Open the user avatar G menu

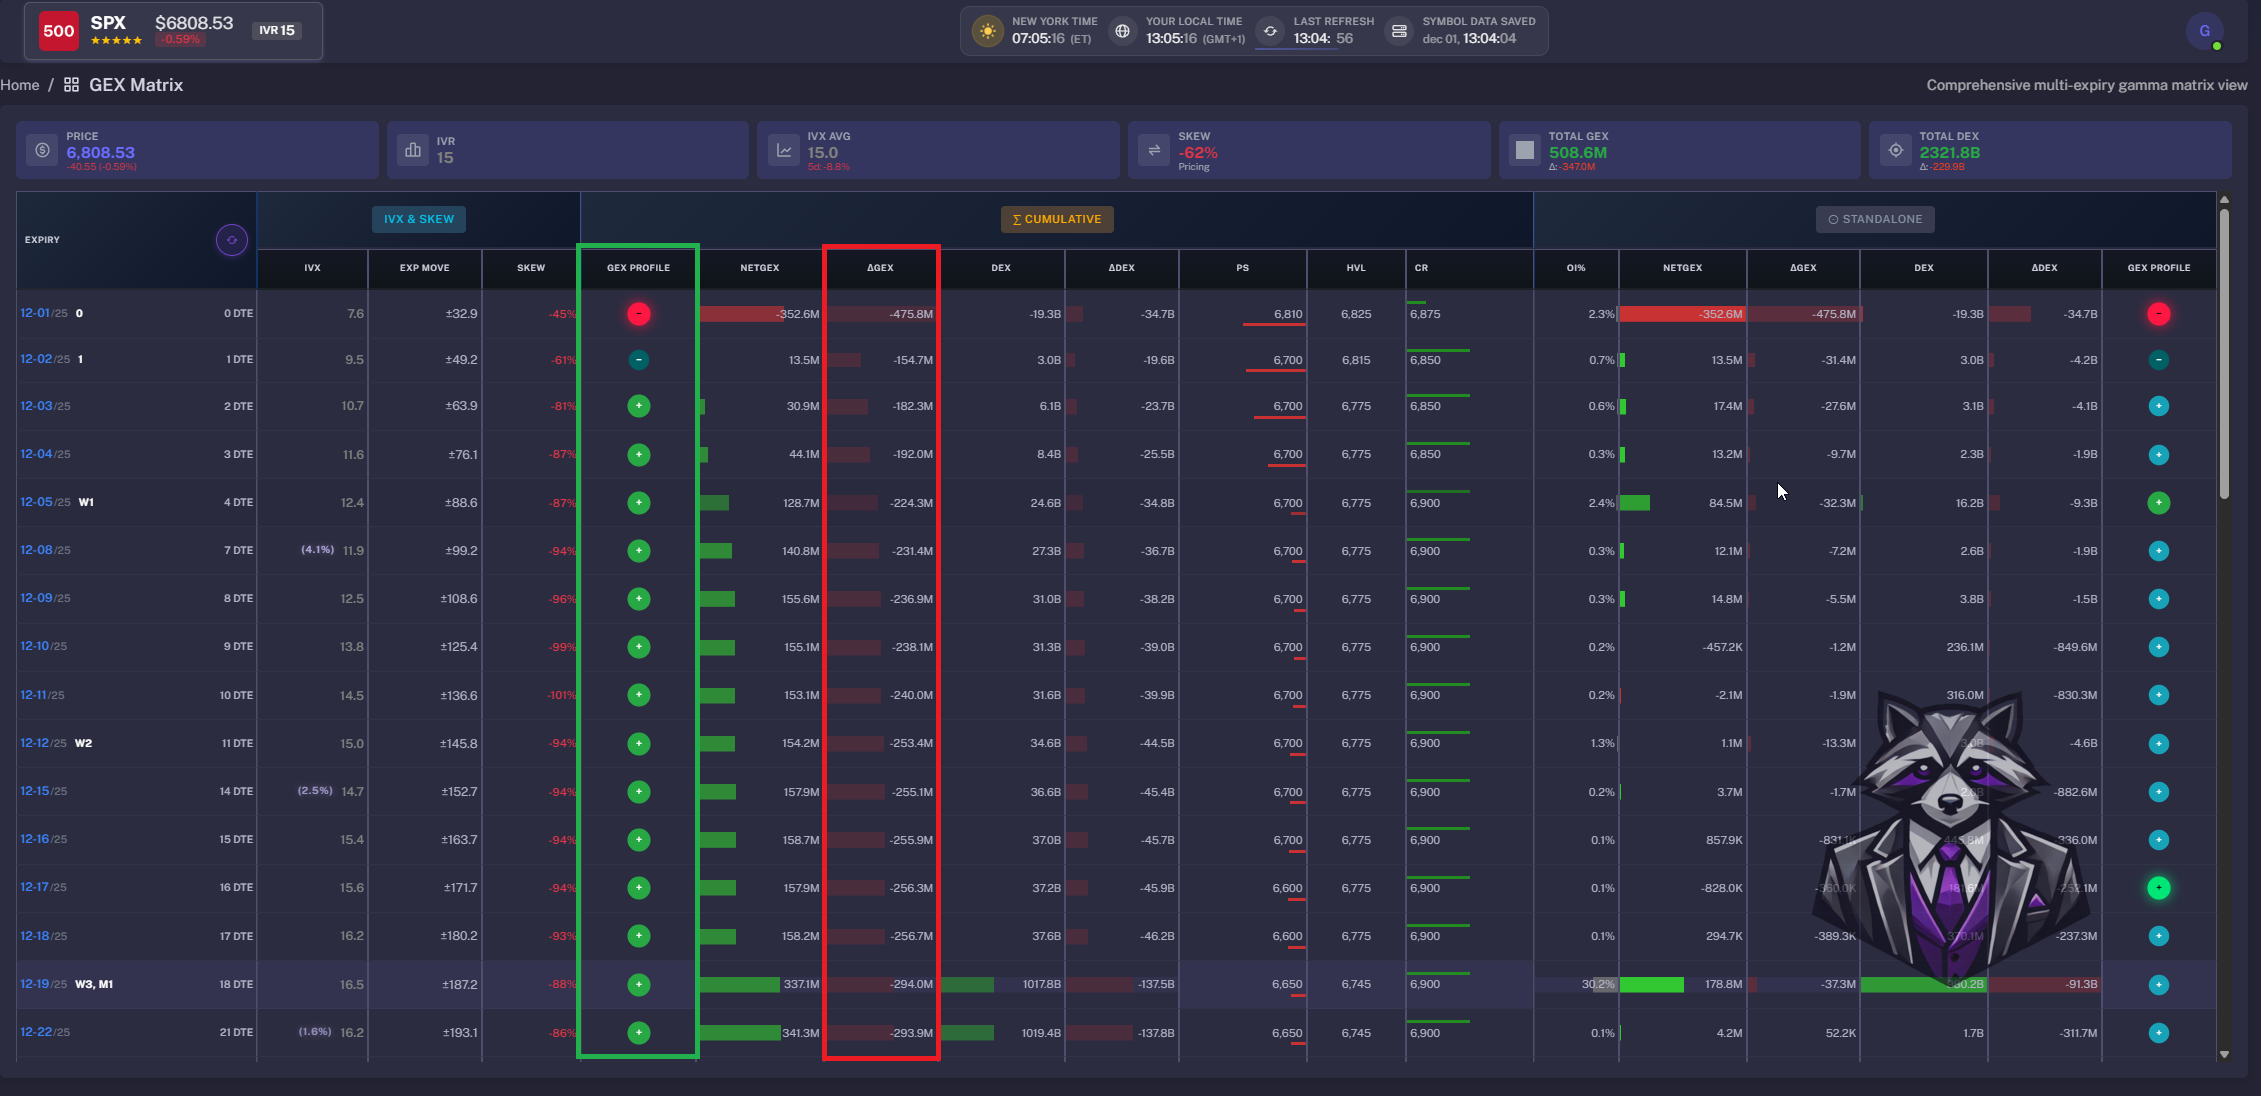2204,31
